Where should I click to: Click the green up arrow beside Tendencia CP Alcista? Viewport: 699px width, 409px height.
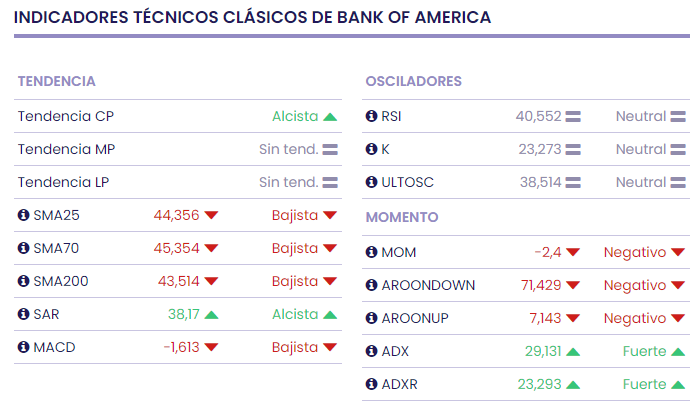pos(330,116)
